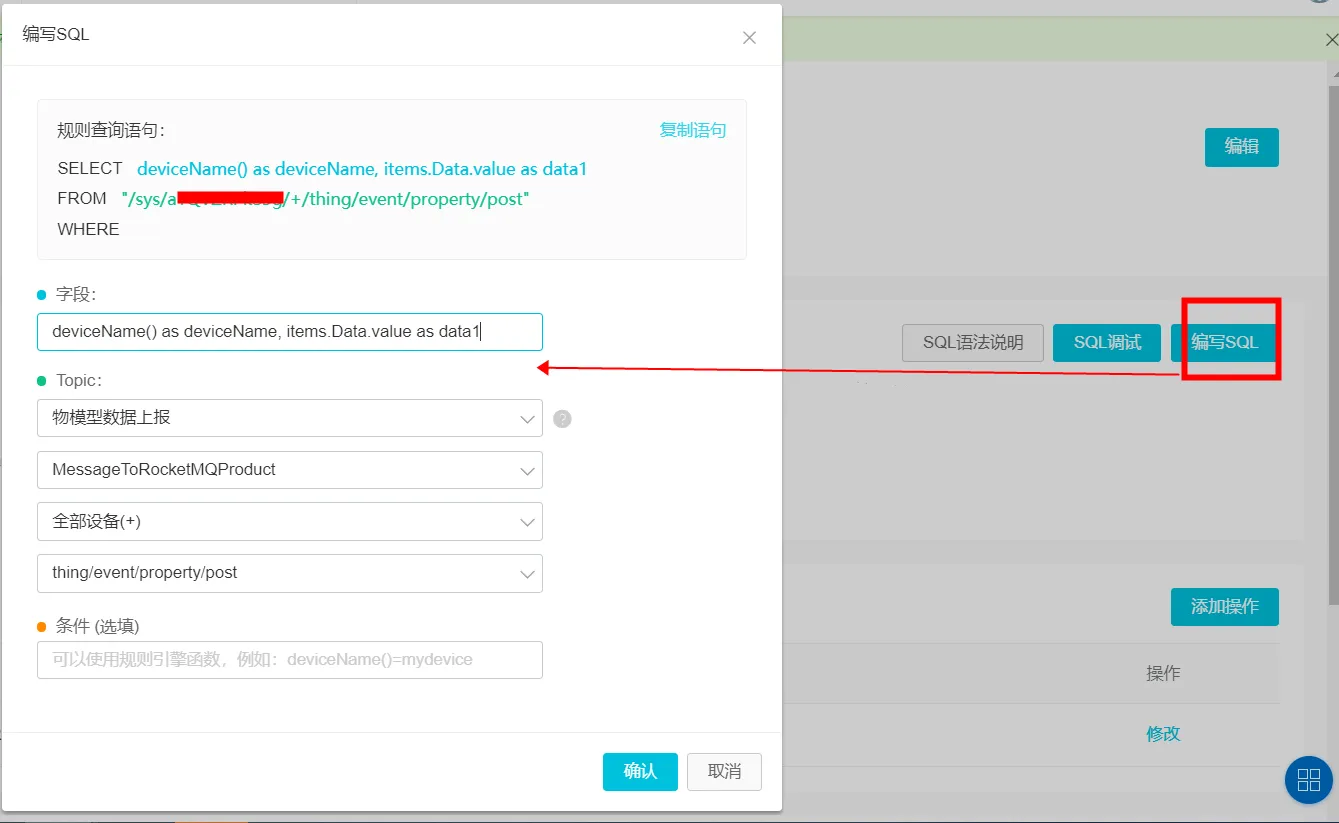Click the 操作 column header
Image resolution: width=1339 pixels, height=823 pixels.
(1163, 674)
